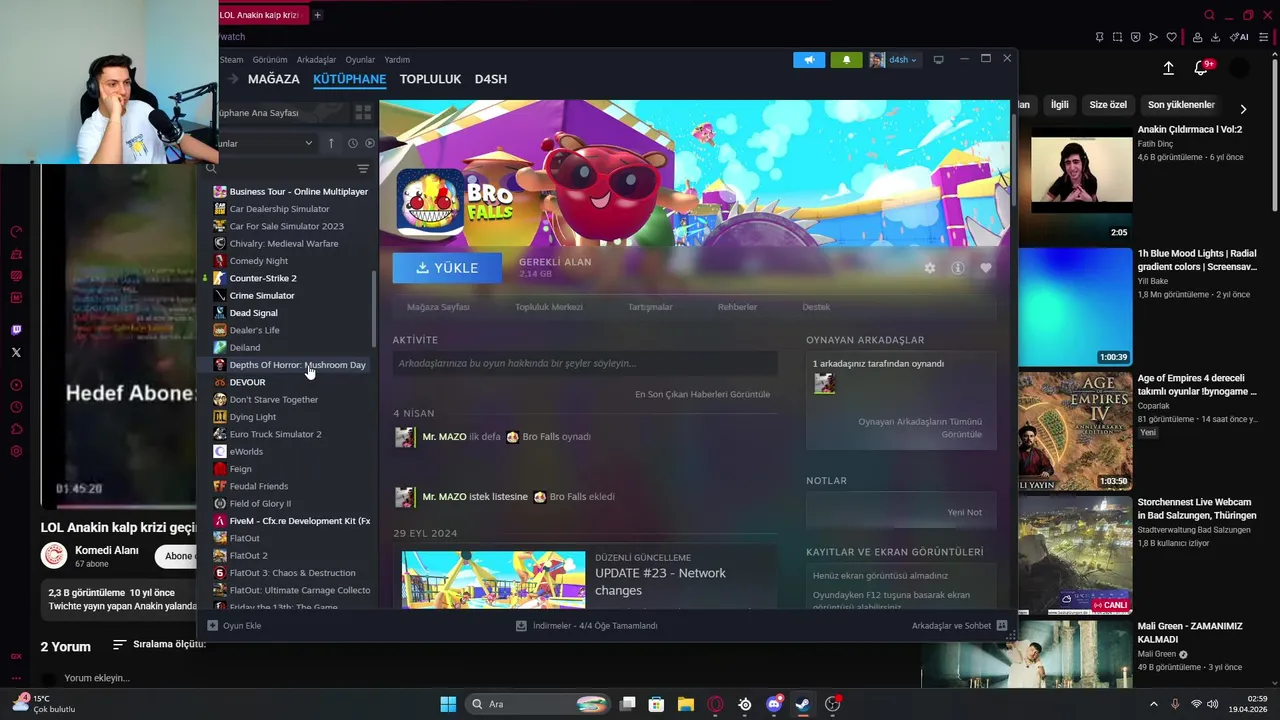1280x720 pixels.
Task: Open history clock in Opera GX sidebar
Action: (x=16, y=407)
